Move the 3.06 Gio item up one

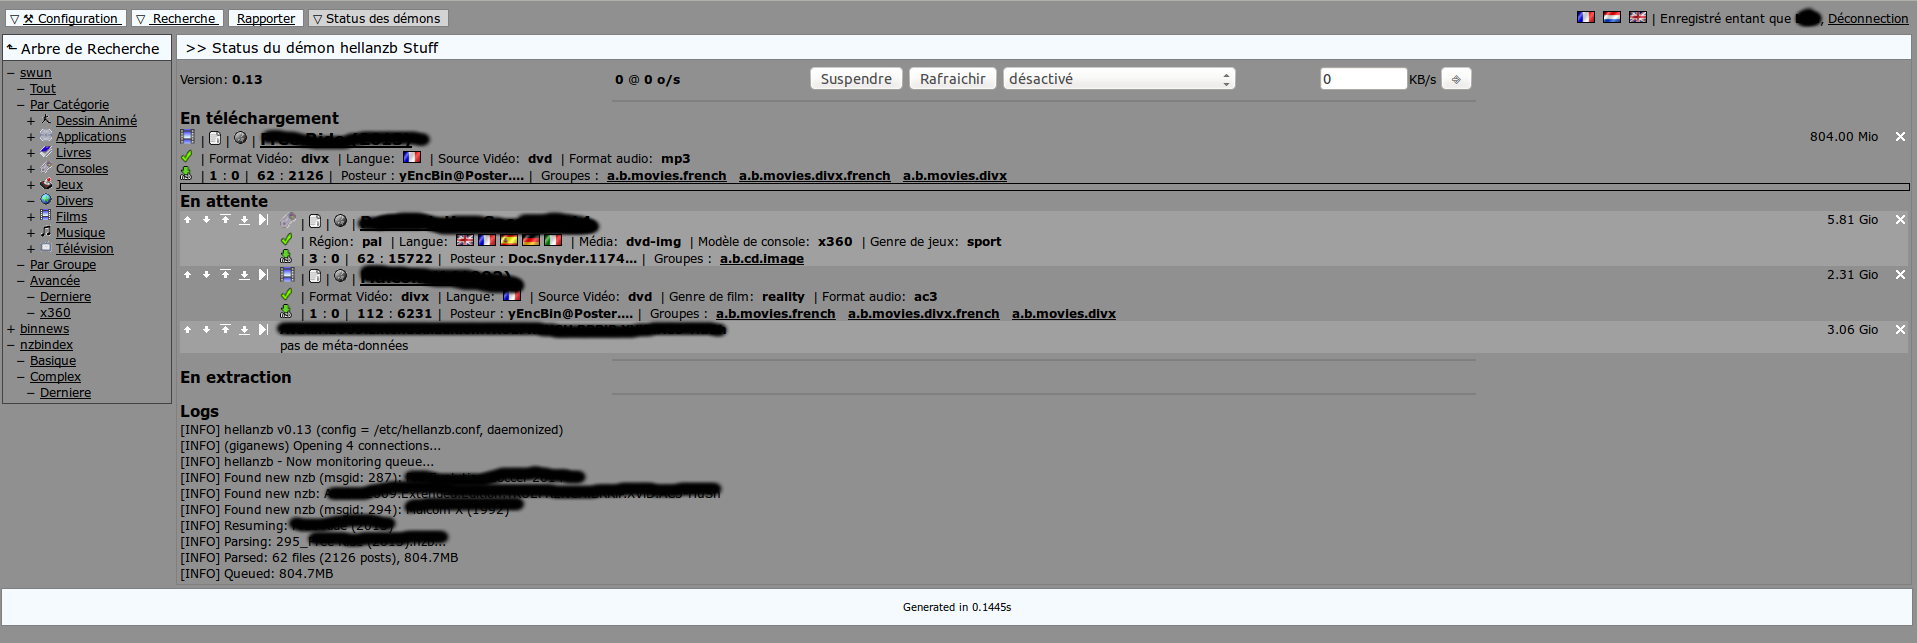[x=187, y=330]
